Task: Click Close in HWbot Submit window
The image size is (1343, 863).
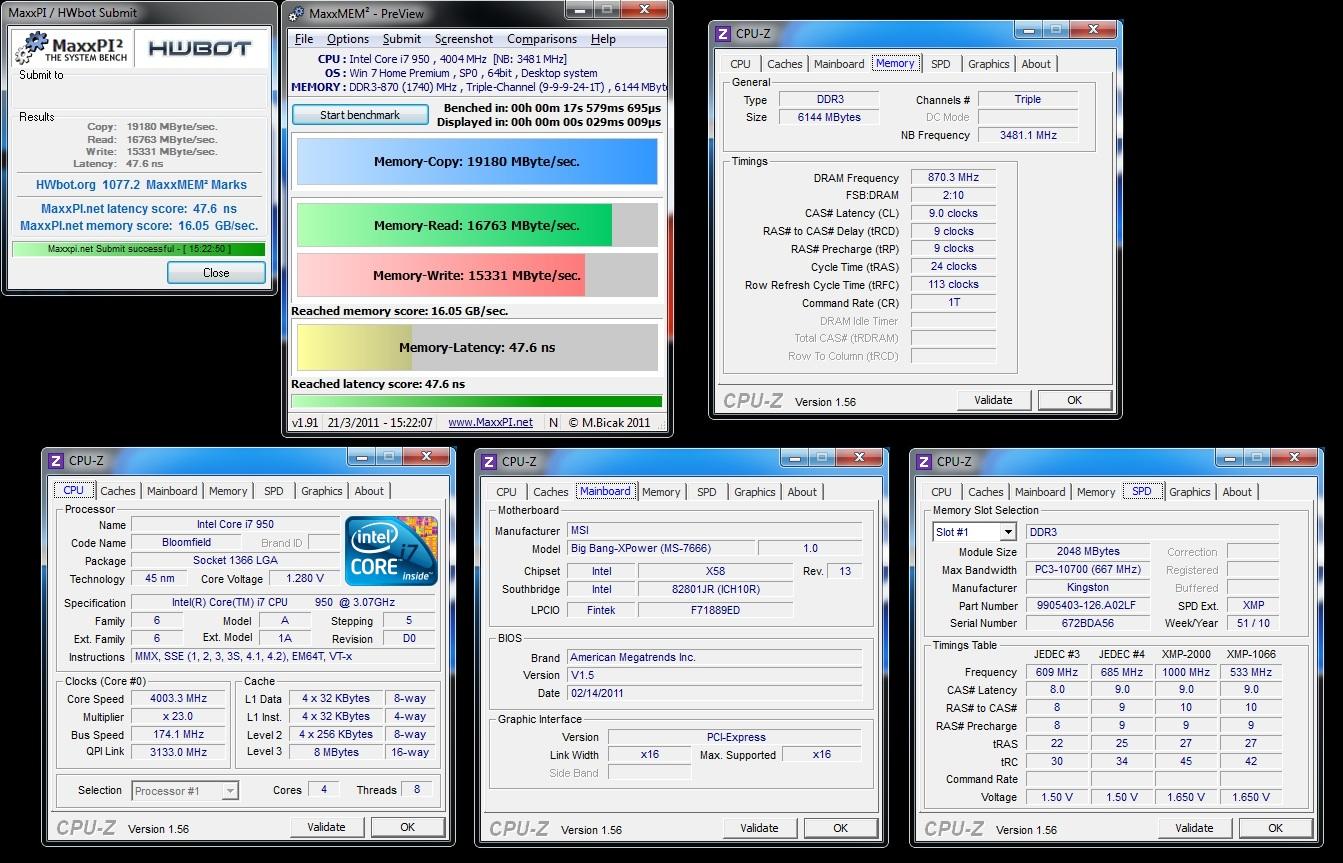Action: pos(216,273)
